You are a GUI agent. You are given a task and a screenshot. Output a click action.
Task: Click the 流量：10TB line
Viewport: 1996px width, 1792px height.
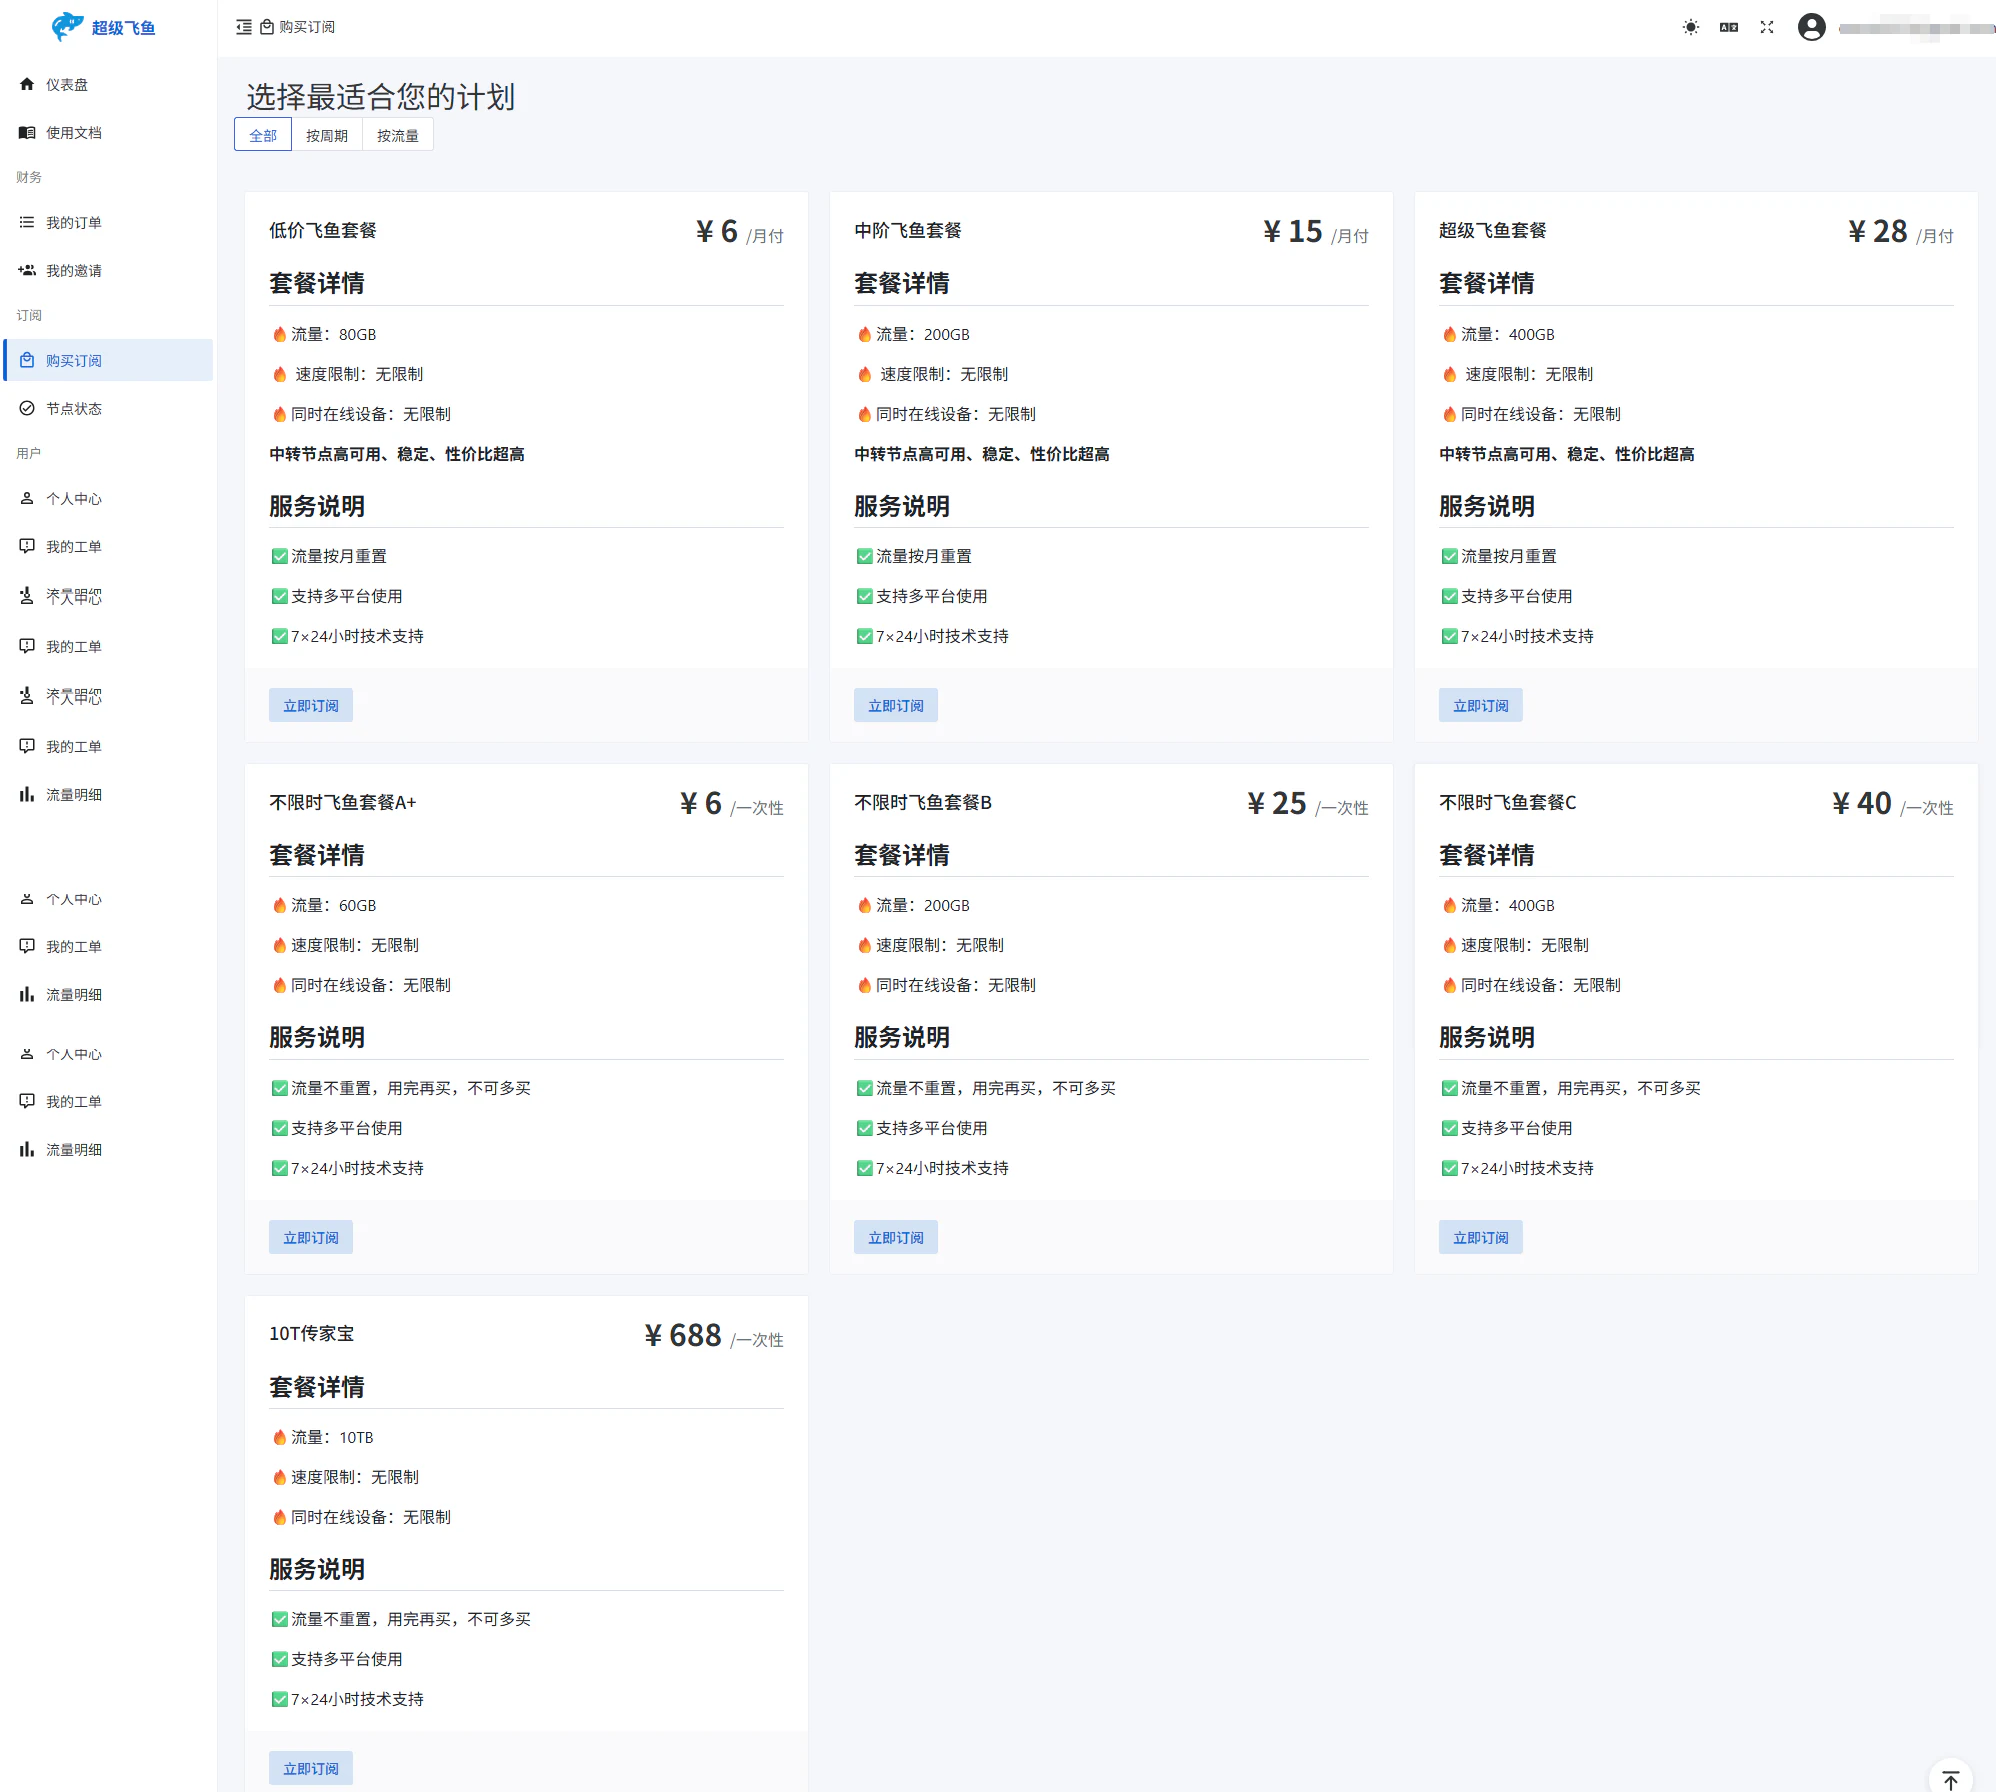323,1438
